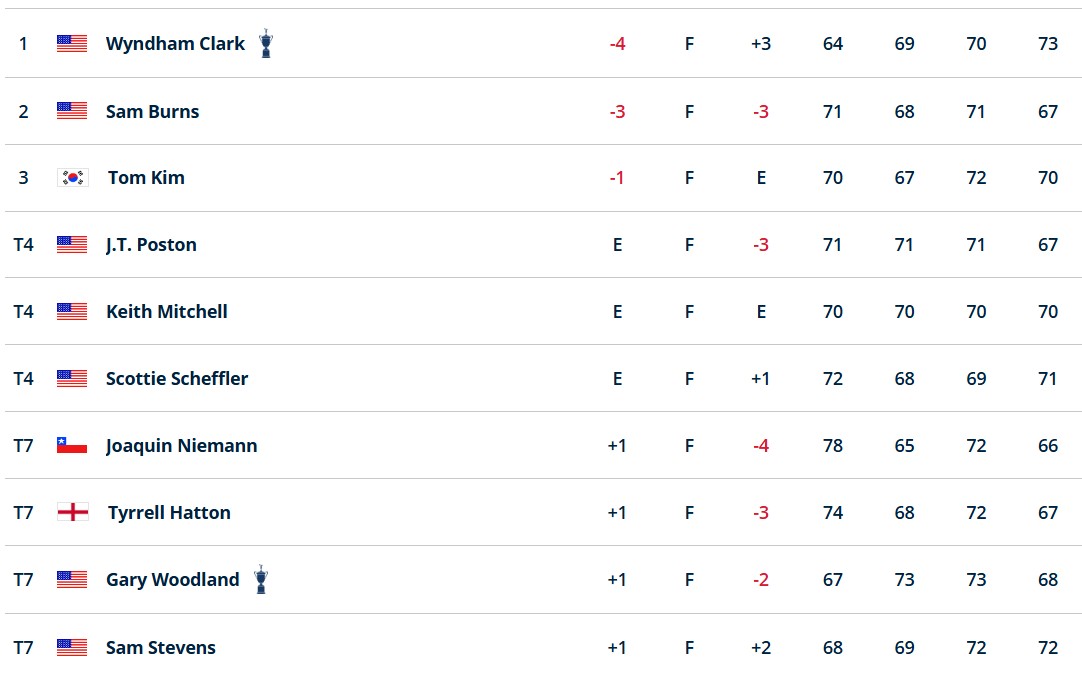Click Joaquin Niemann's name
This screenshot has height=682, width=1082.
pos(181,446)
